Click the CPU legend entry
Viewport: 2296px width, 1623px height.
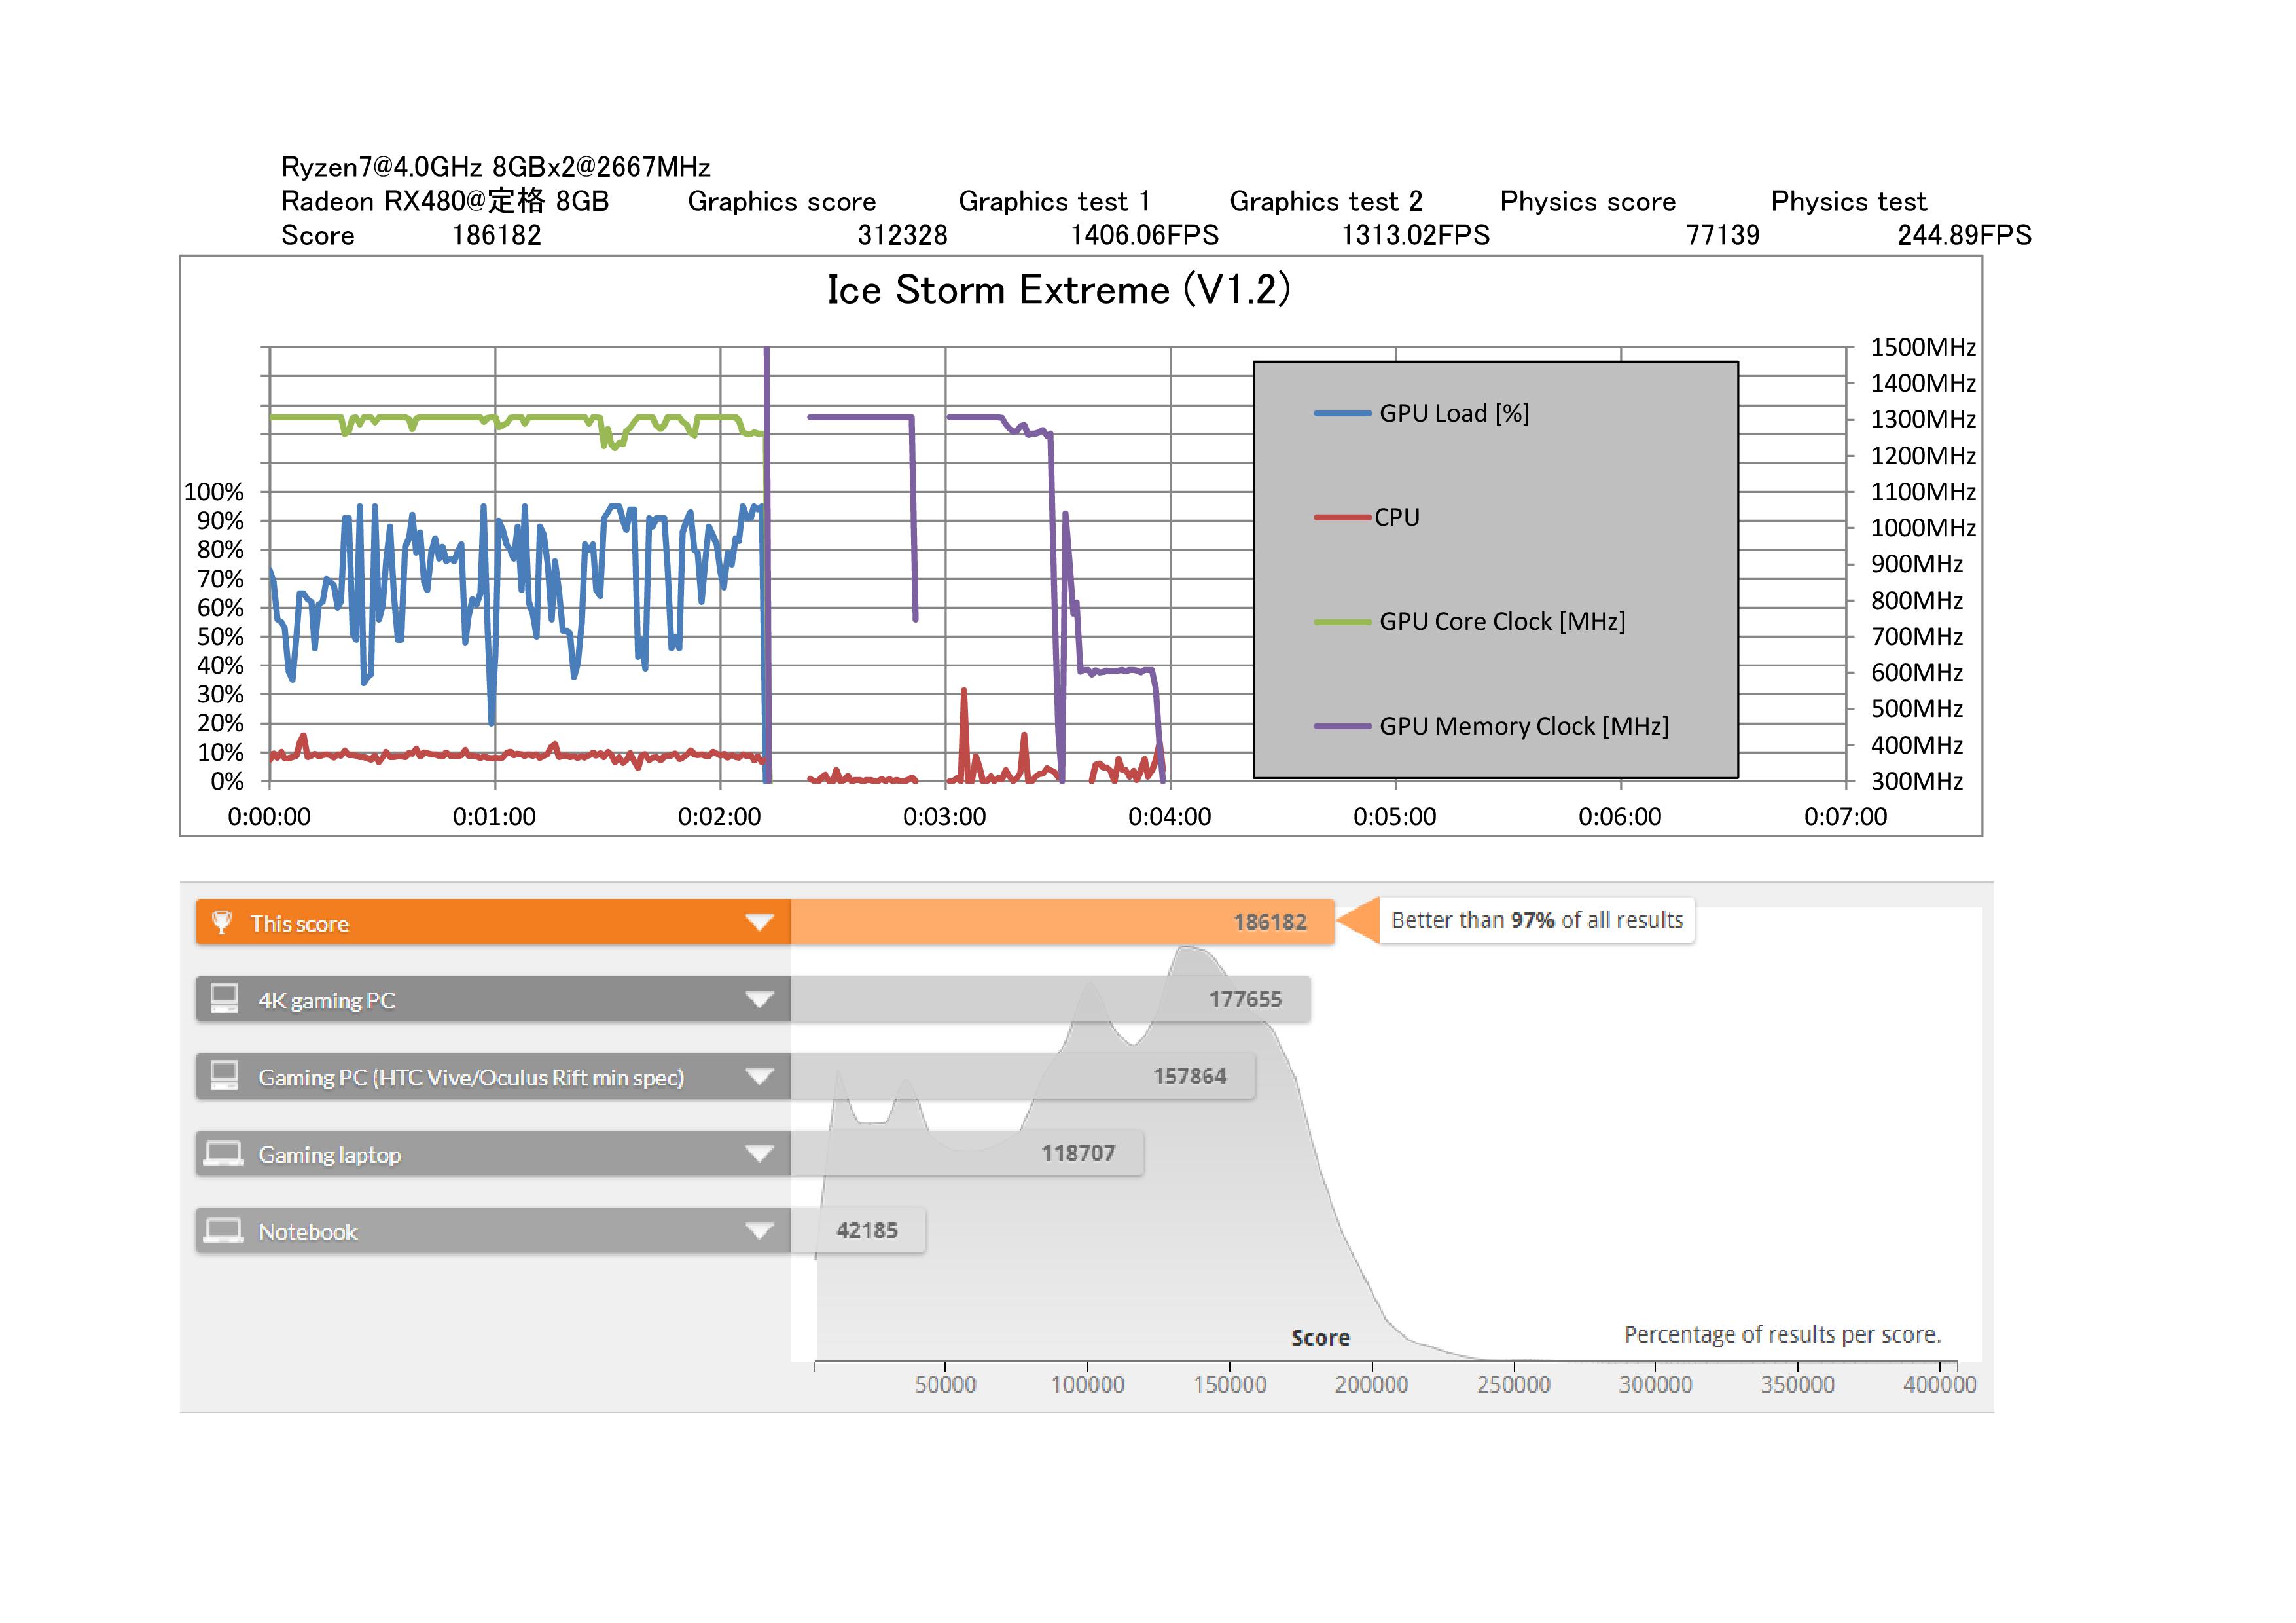click(1396, 517)
